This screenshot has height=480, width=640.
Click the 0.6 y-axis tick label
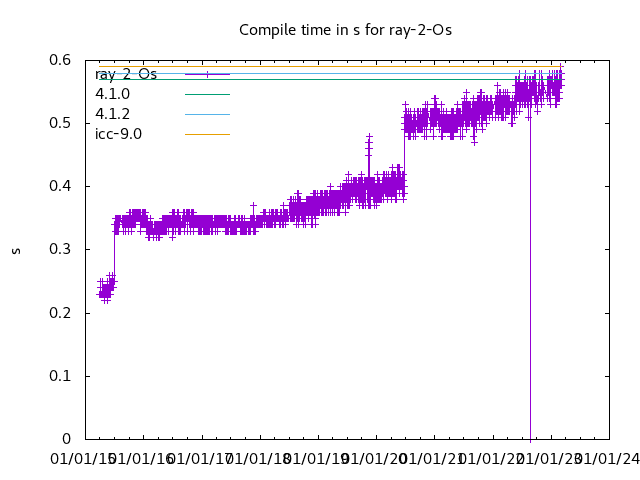click(60, 60)
